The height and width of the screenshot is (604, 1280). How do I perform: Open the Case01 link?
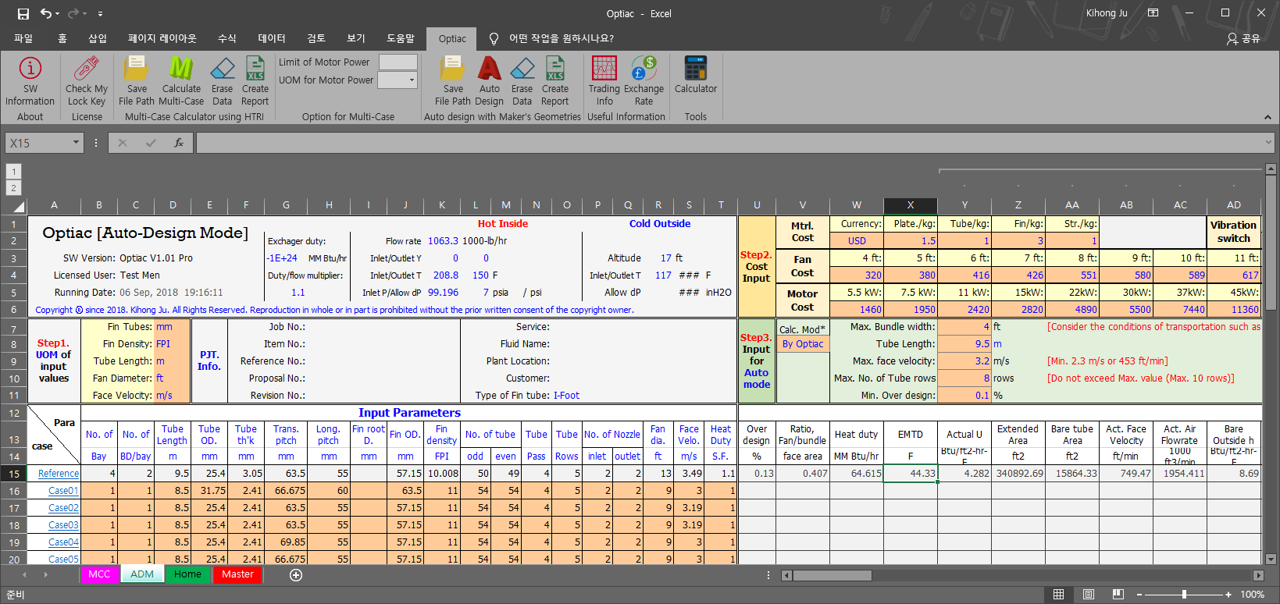click(x=63, y=491)
